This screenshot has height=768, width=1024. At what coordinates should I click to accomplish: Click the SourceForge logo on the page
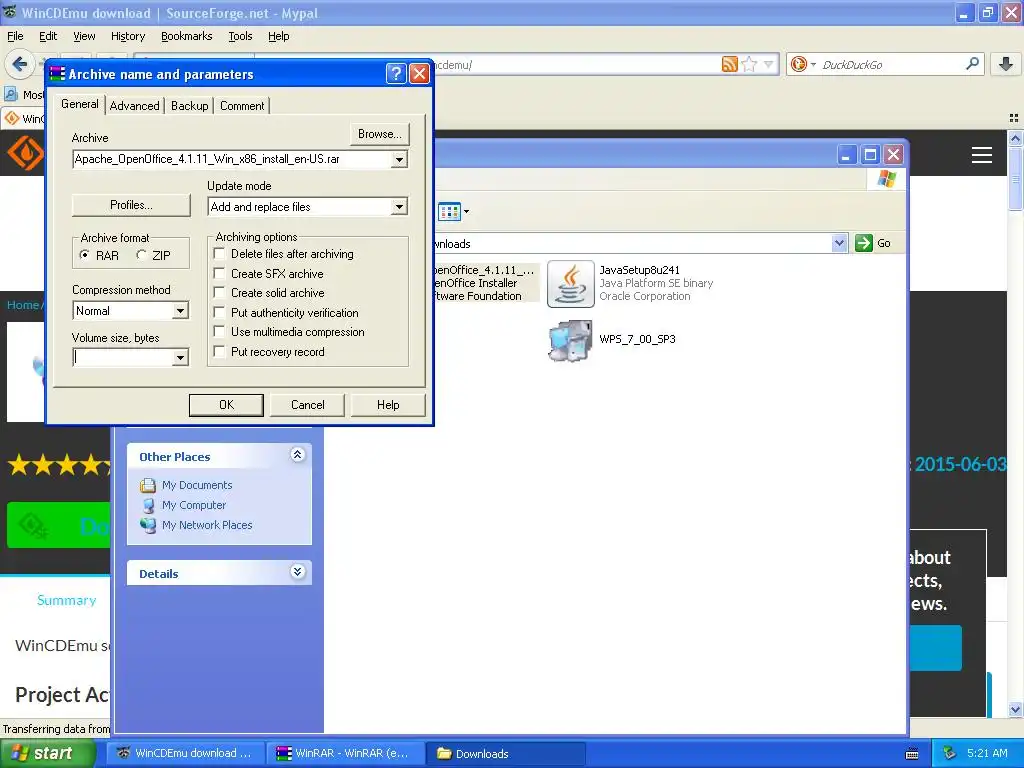pyautogui.click(x=25, y=153)
